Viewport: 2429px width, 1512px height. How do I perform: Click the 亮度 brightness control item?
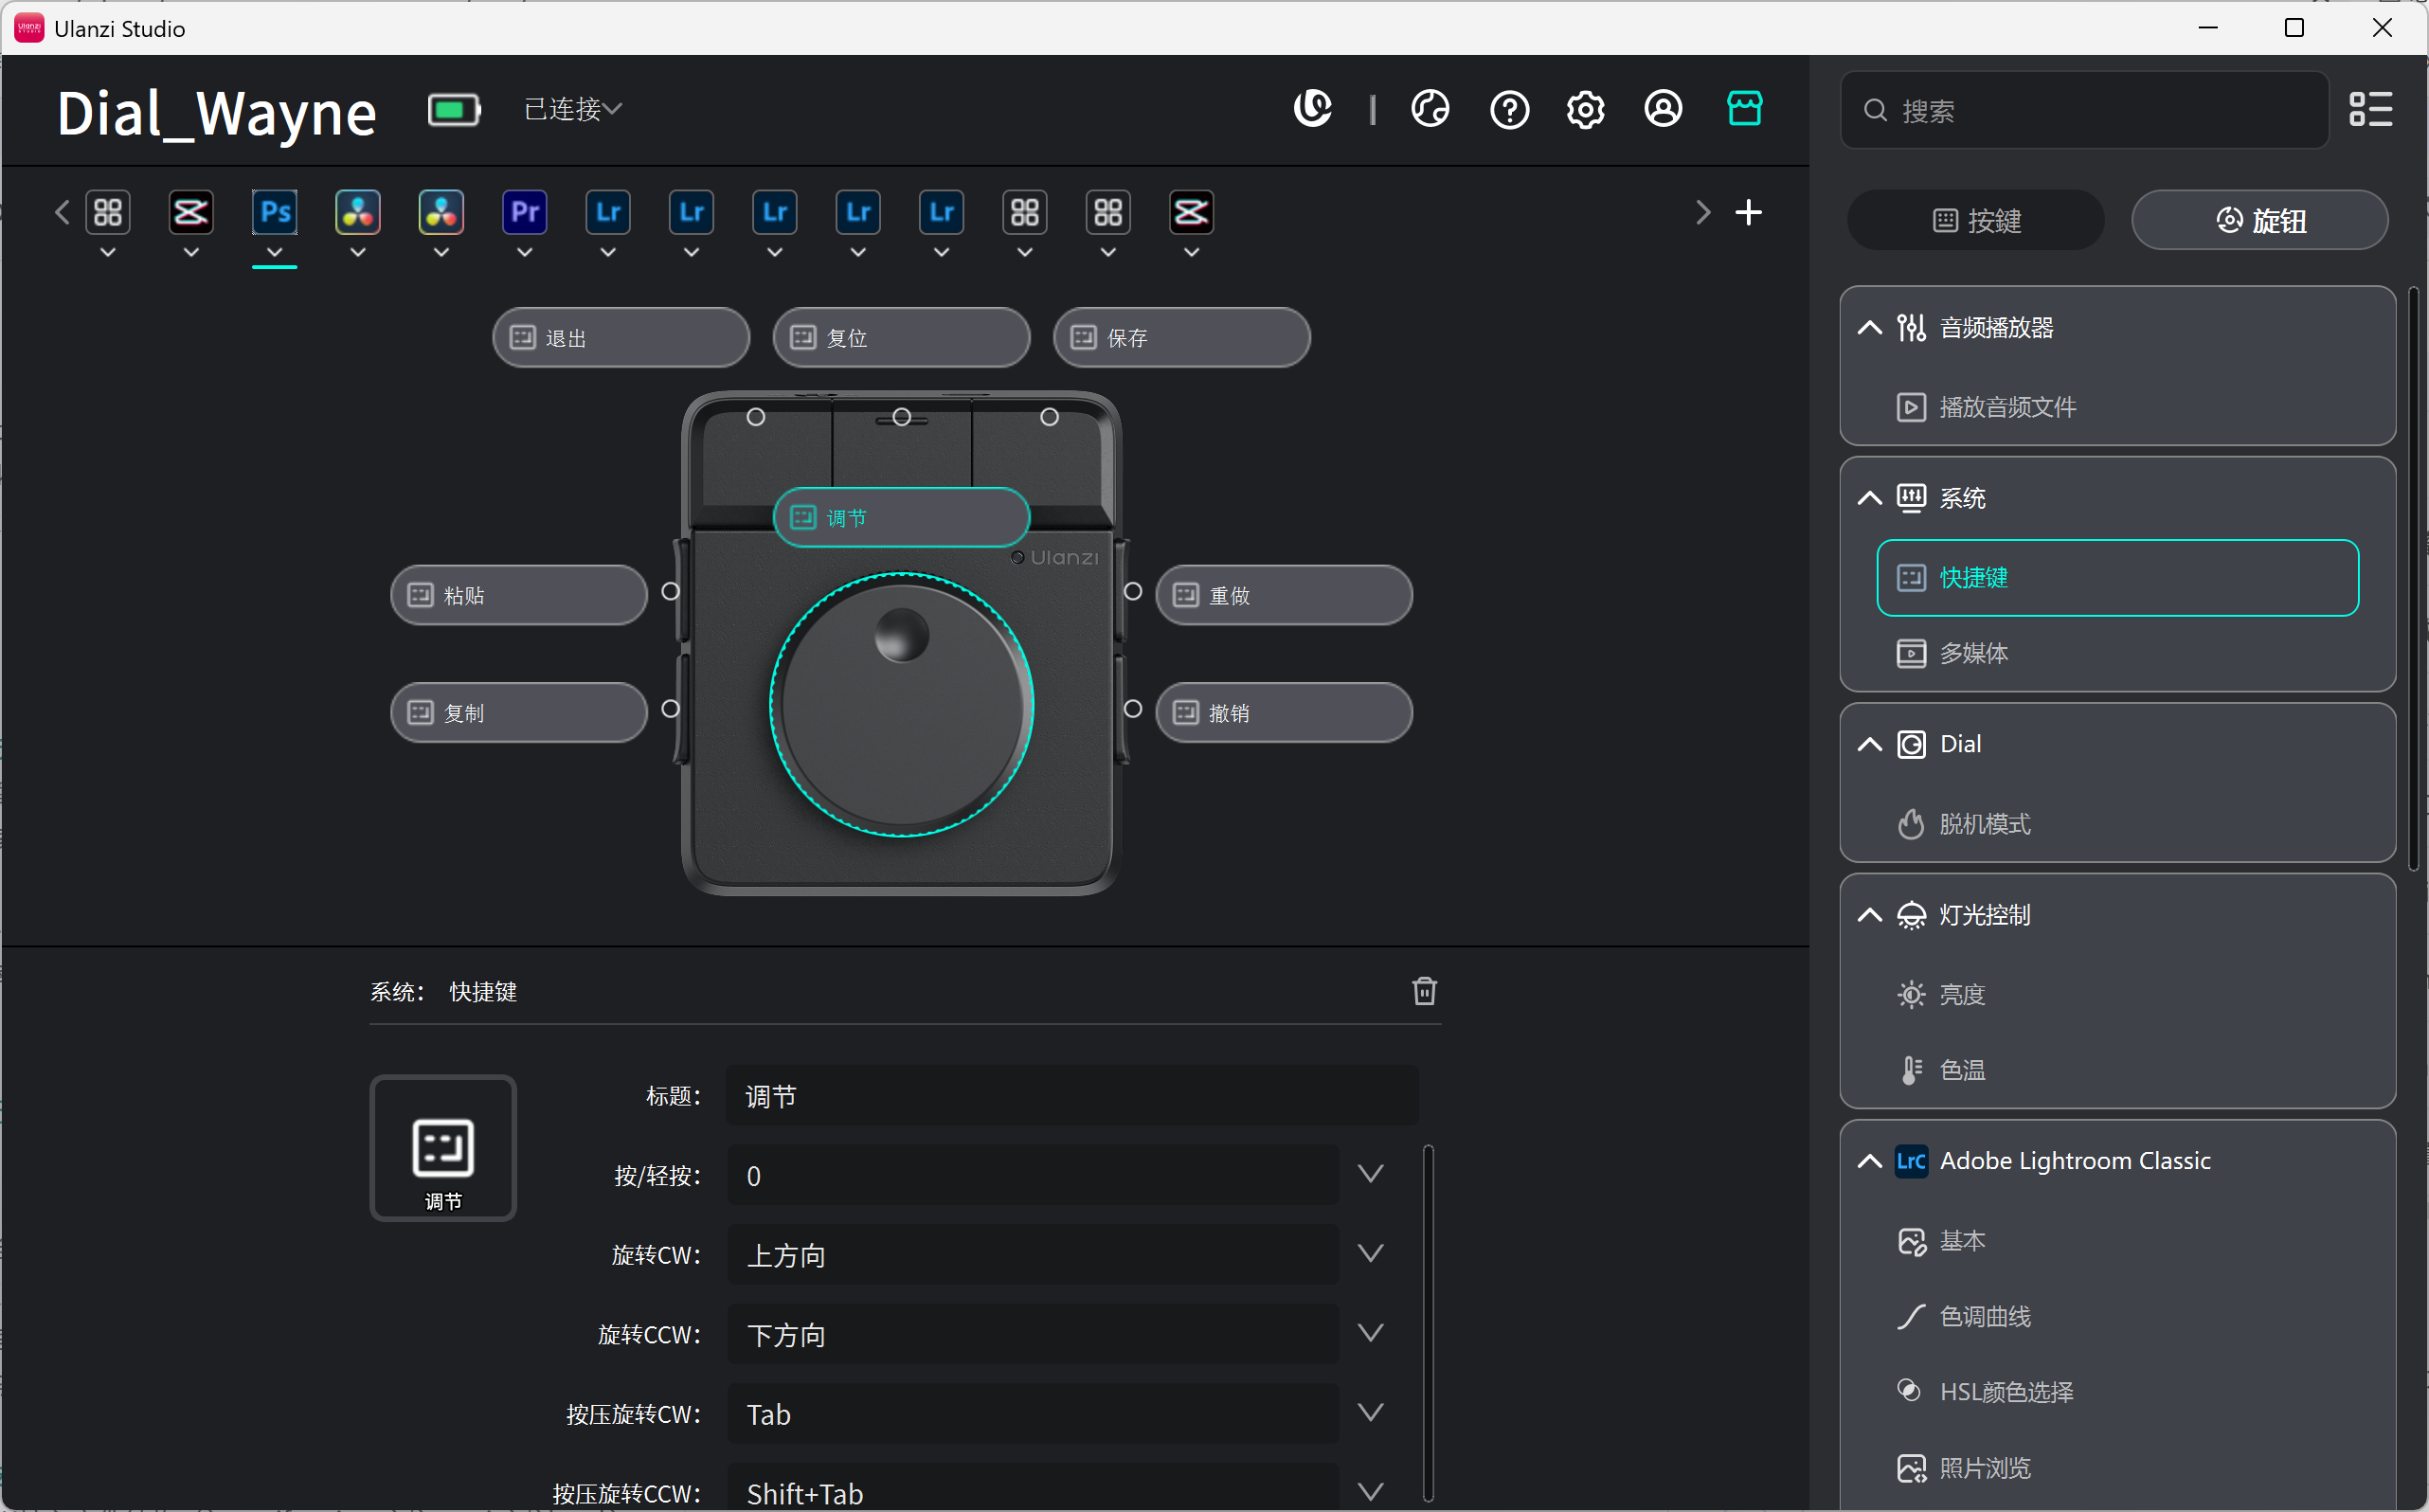click(1961, 994)
